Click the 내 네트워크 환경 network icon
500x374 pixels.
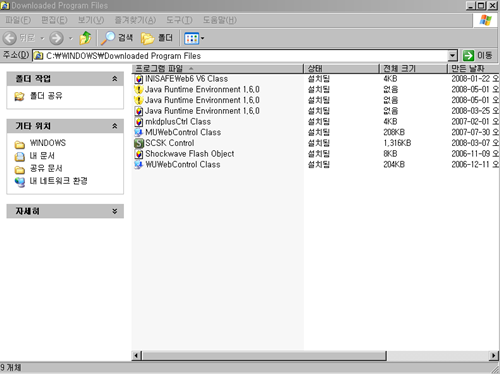tap(20, 182)
